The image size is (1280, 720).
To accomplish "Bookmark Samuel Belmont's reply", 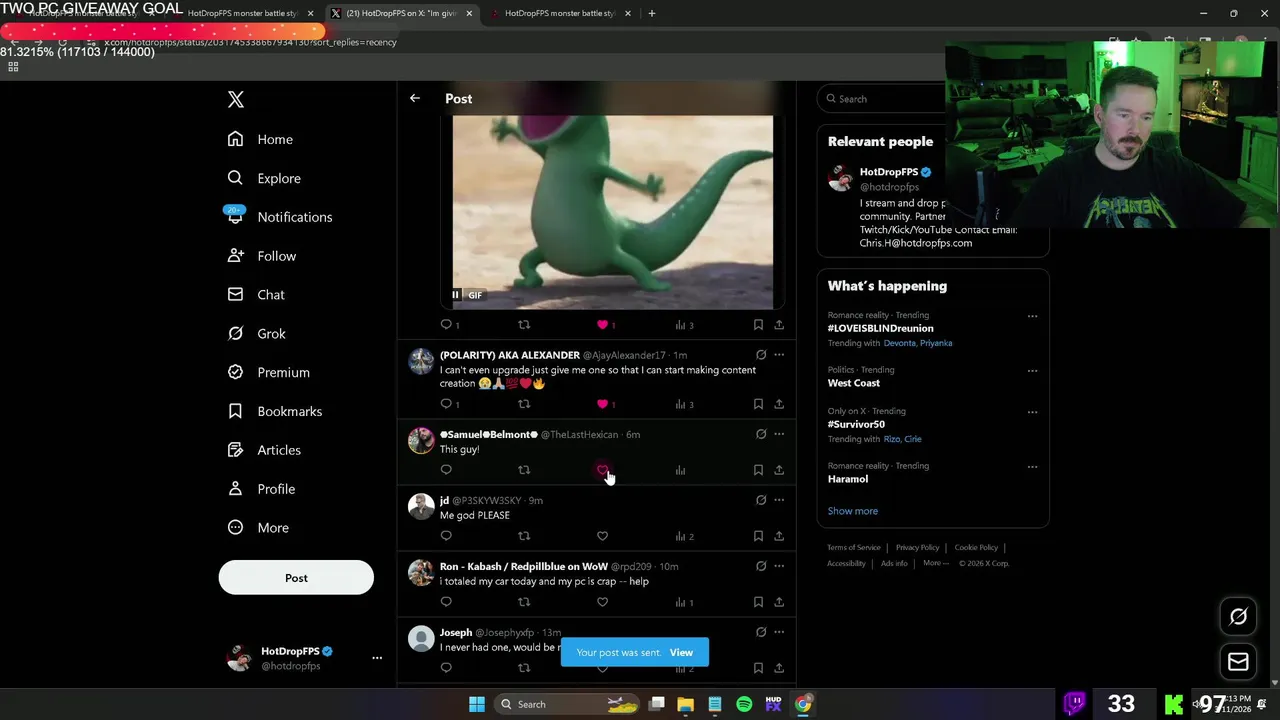I will (x=758, y=470).
